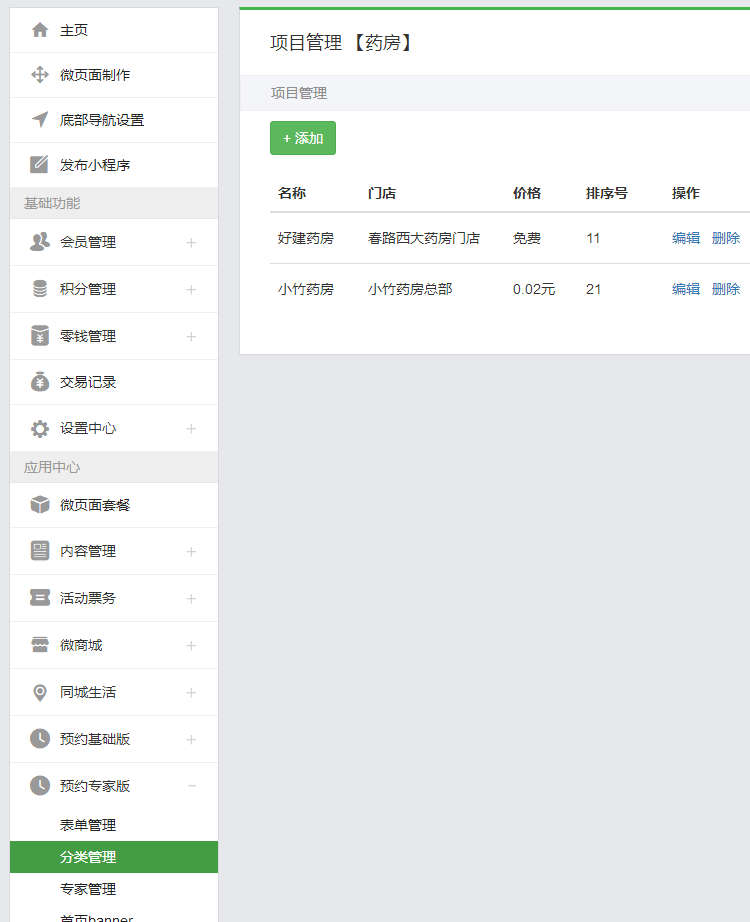Open the 表单管理 submenu item
This screenshot has height=922, width=750.
(x=88, y=825)
